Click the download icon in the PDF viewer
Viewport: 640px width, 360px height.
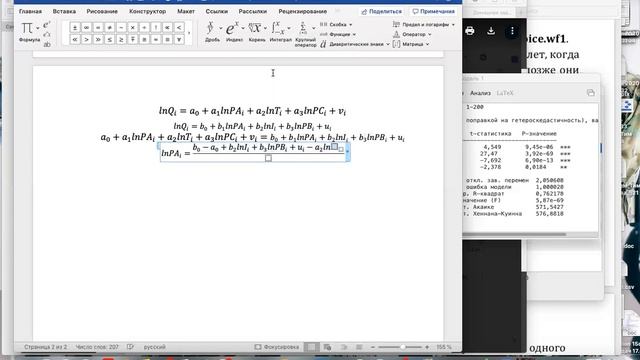tap(491, 31)
